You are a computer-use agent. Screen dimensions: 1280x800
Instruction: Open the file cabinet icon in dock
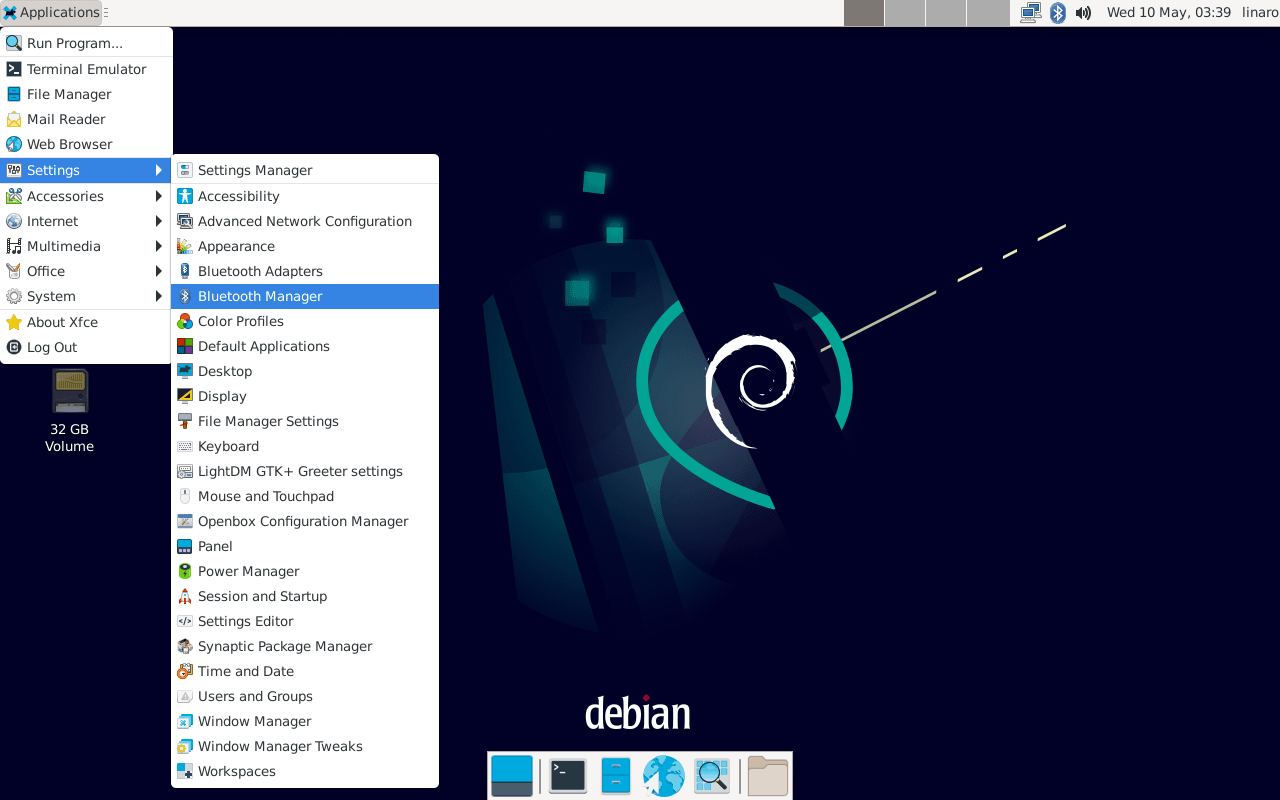click(x=615, y=776)
